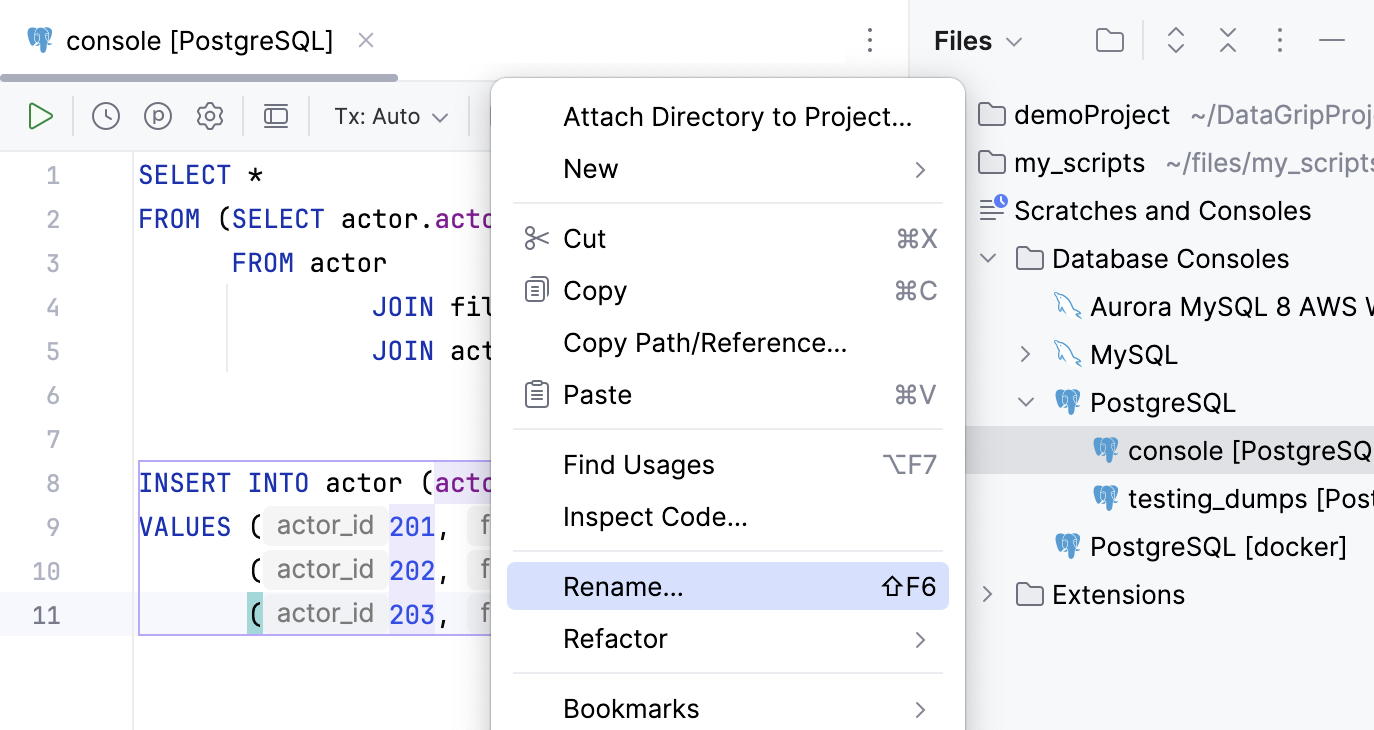The image size is (1374, 730).
Task: Open the editor tab bar three-dots menu
Action: [870, 40]
